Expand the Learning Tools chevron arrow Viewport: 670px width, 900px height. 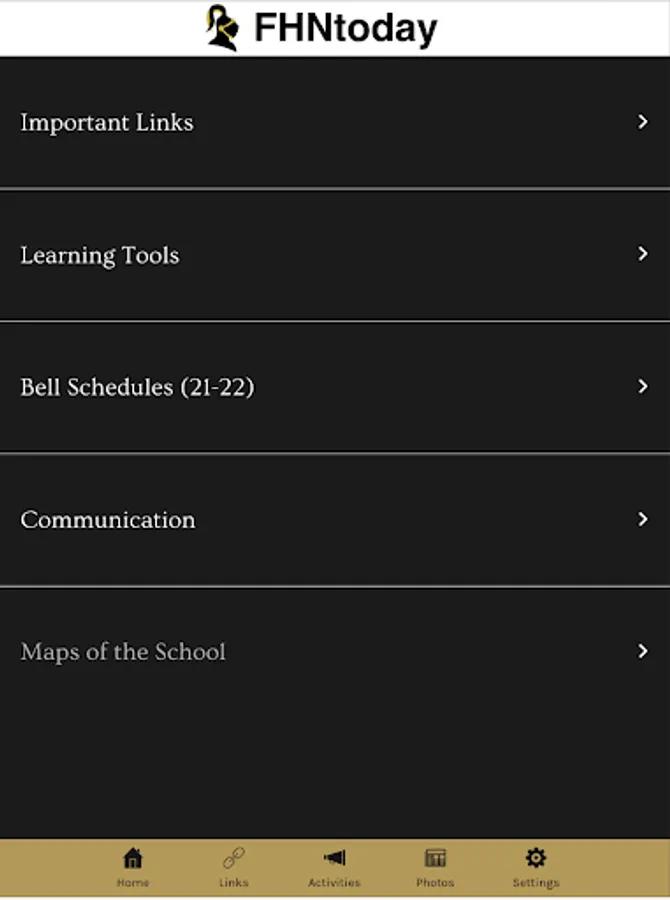pos(643,254)
